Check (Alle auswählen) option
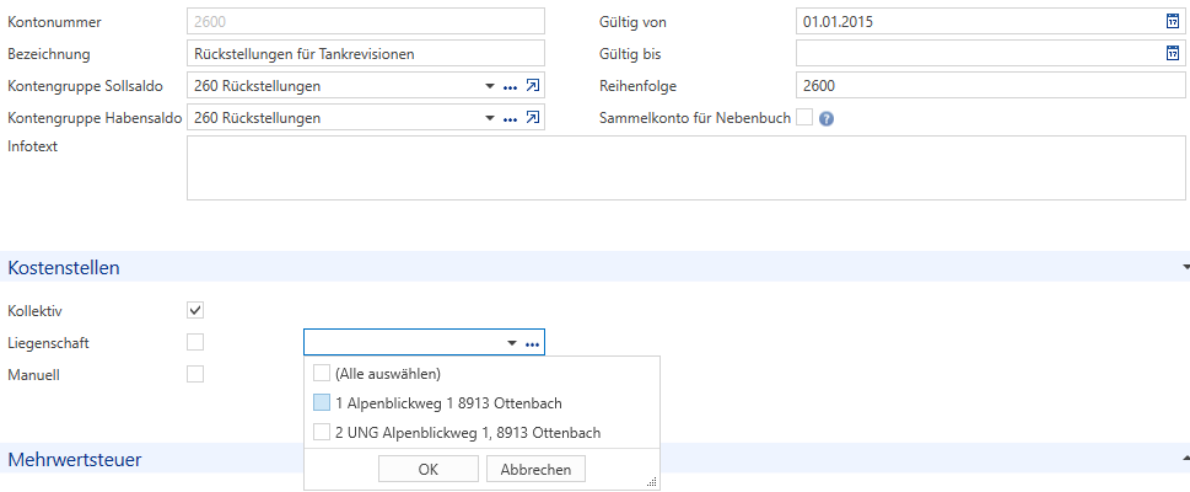The height and width of the screenshot is (492, 1190). [321, 373]
